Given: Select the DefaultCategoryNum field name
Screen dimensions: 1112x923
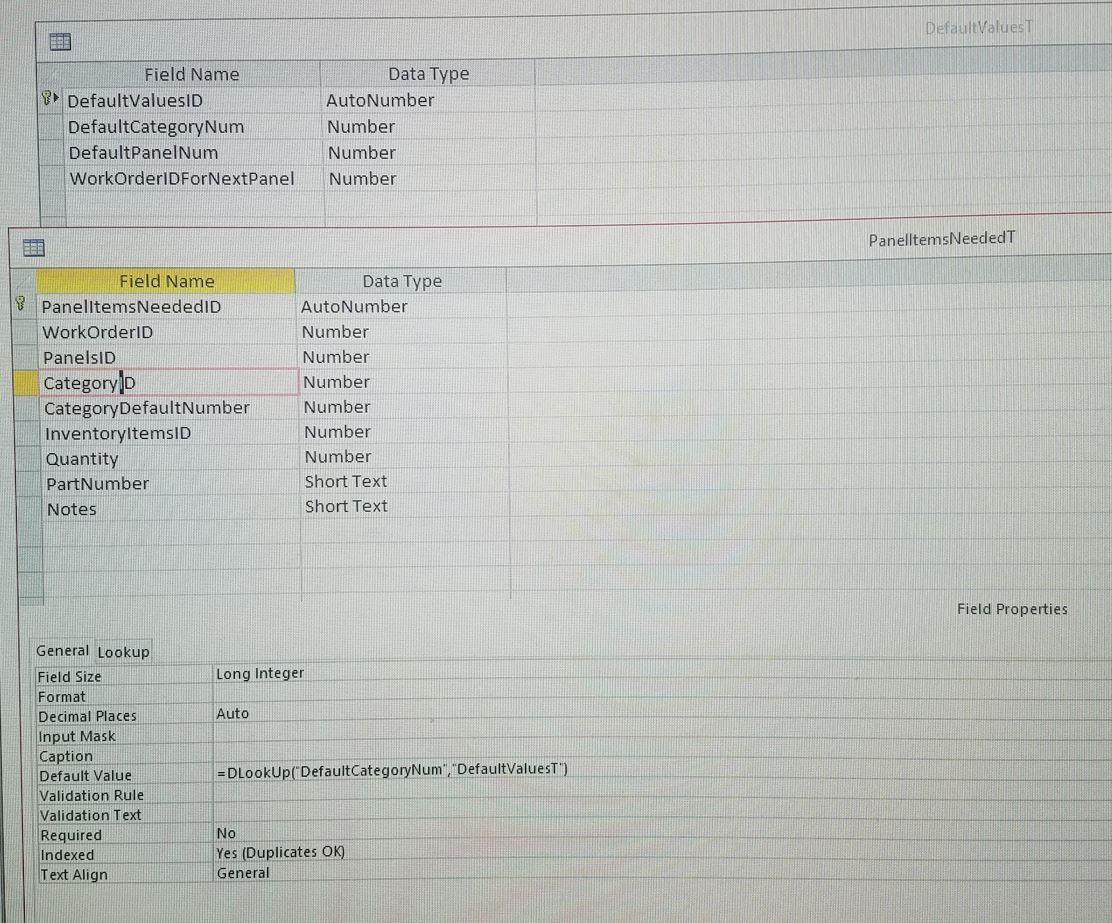Looking at the screenshot, I should 156,127.
